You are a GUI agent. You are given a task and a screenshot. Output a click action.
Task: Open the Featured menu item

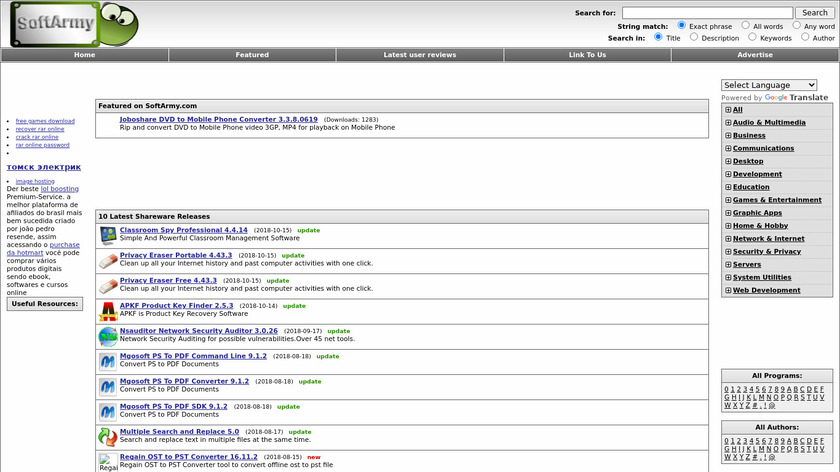coord(252,55)
